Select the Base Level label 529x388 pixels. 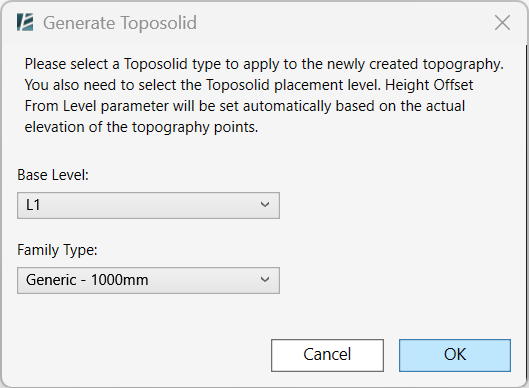point(53,175)
